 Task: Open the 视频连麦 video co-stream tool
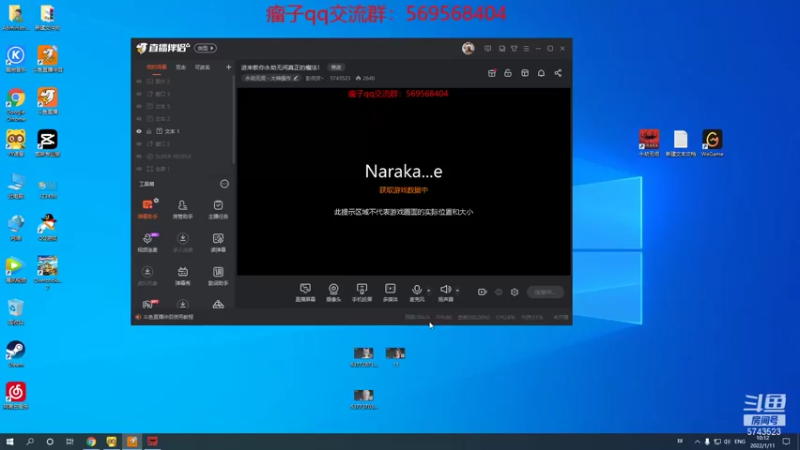147,242
